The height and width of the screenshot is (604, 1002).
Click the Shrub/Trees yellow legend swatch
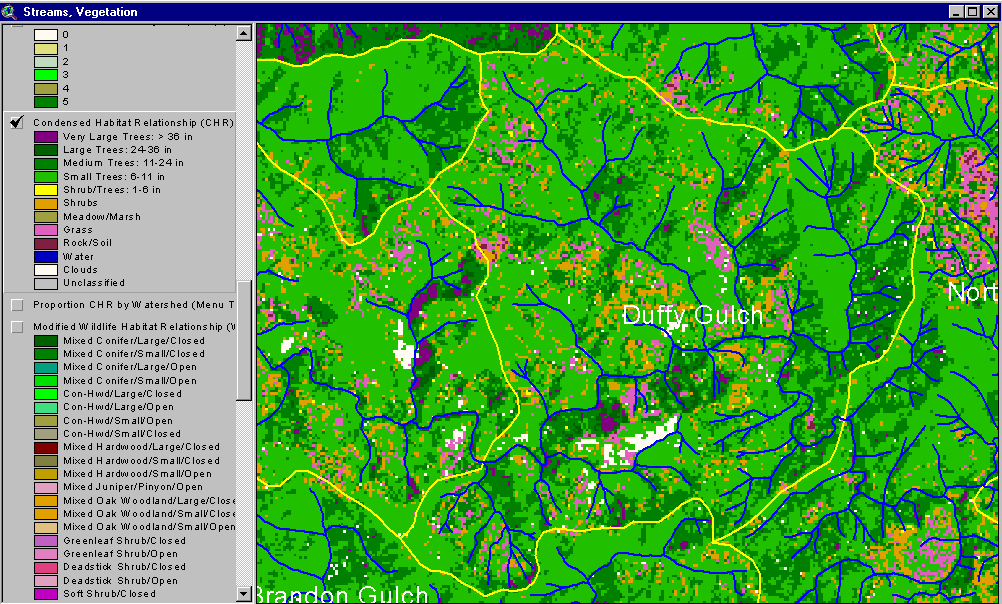(46, 190)
